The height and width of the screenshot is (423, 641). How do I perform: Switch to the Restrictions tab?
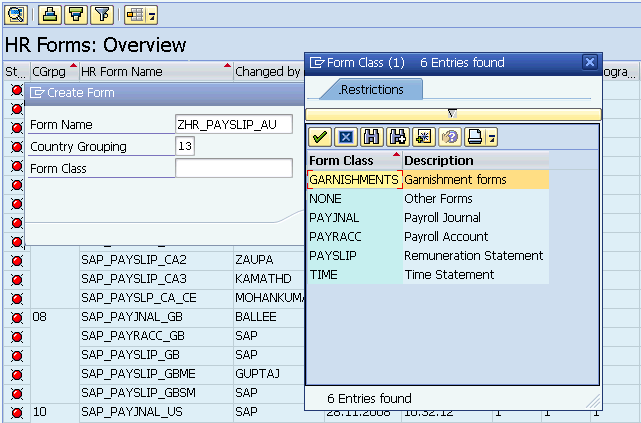coord(371,90)
